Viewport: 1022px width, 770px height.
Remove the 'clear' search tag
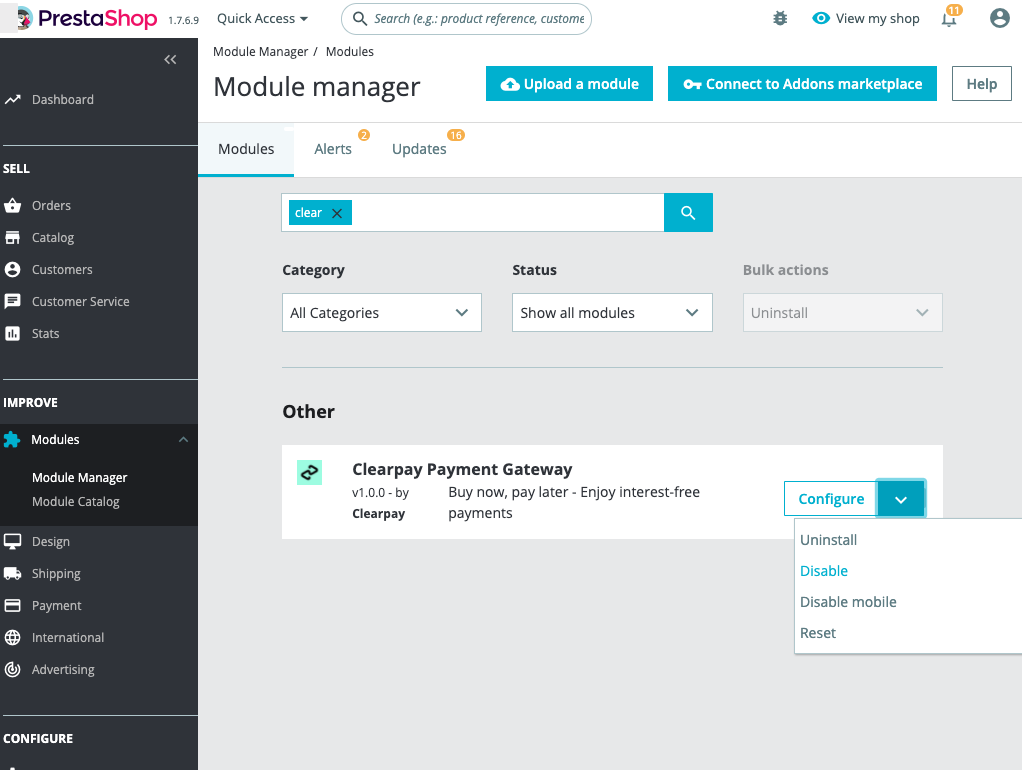(x=337, y=213)
